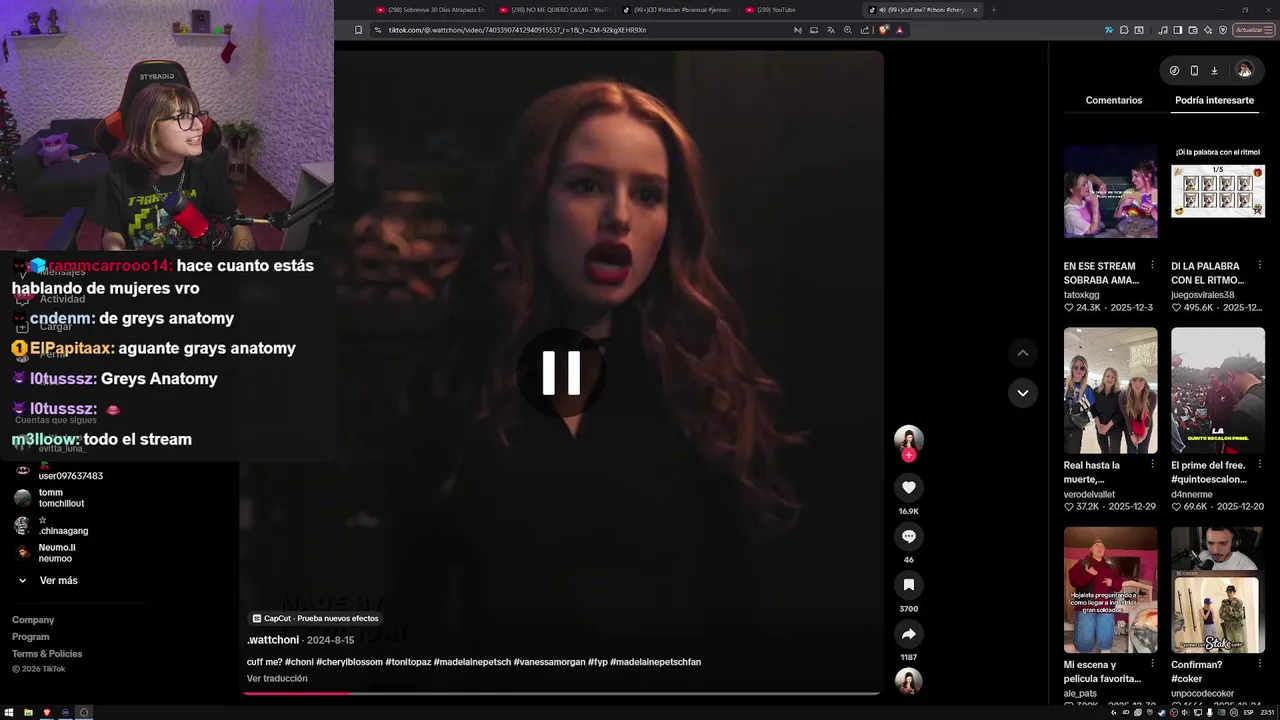Image resolution: width=1280 pixels, height=720 pixels.
Task: Open the Program footer link
Action: pyautogui.click(x=30, y=637)
